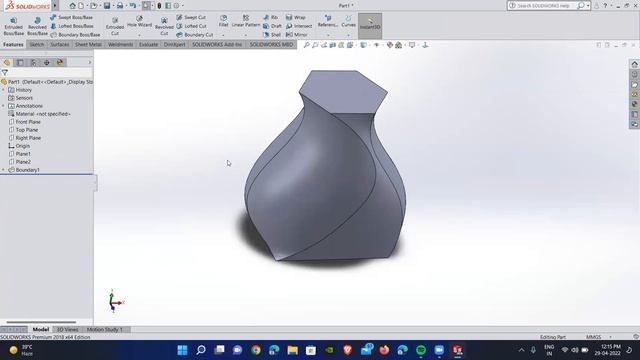Open the Curves tools
Viewport: 640px width, 360px height.
point(348,22)
